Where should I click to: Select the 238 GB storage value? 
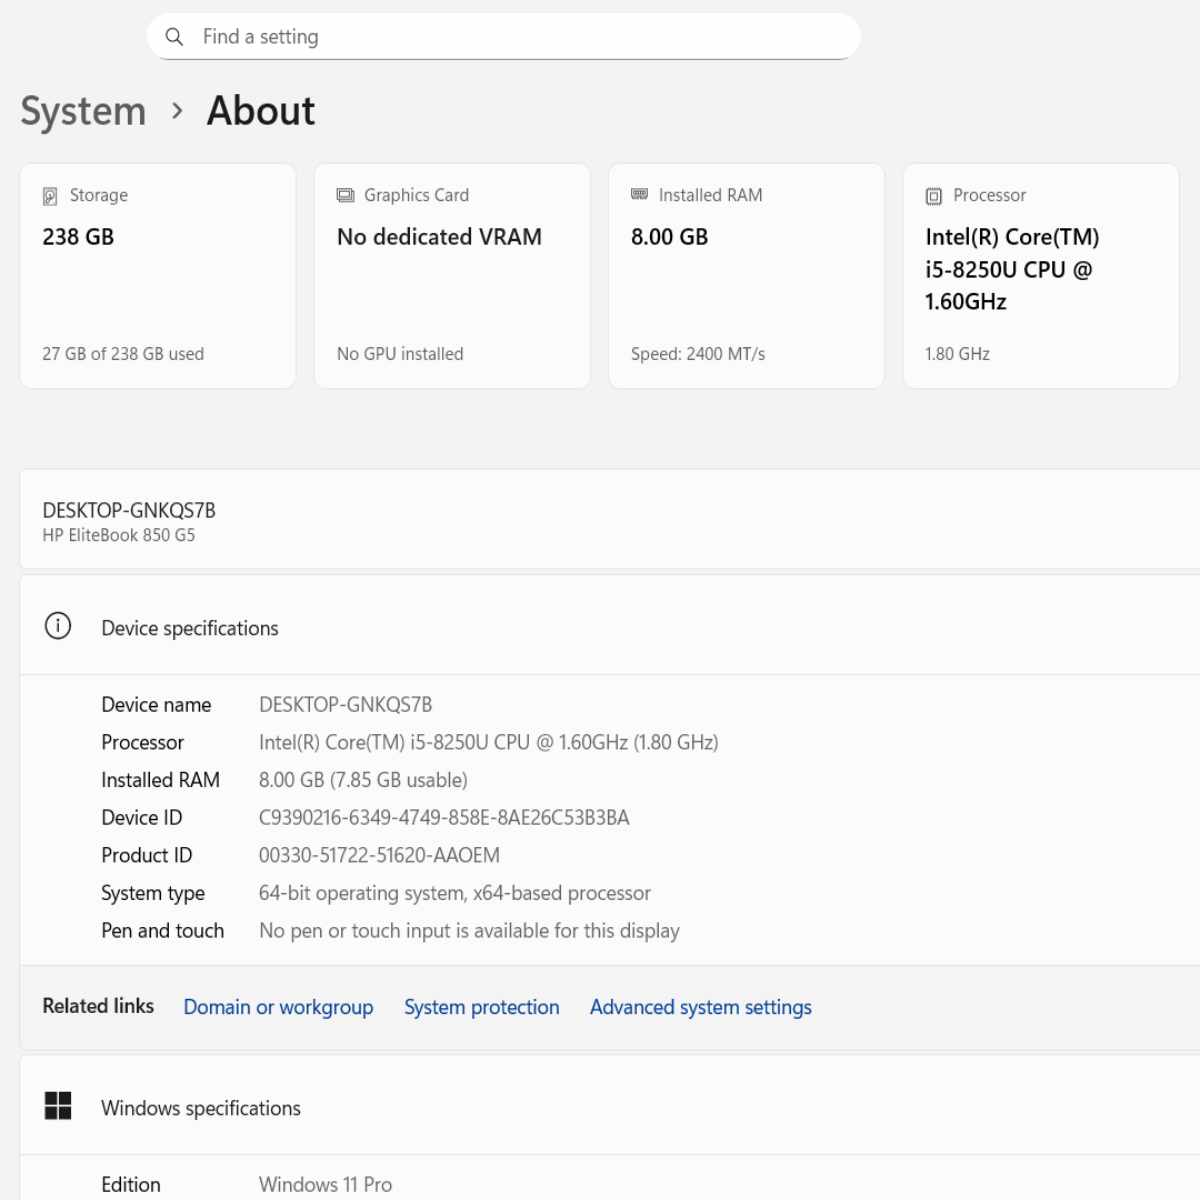[x=78, y=237]
